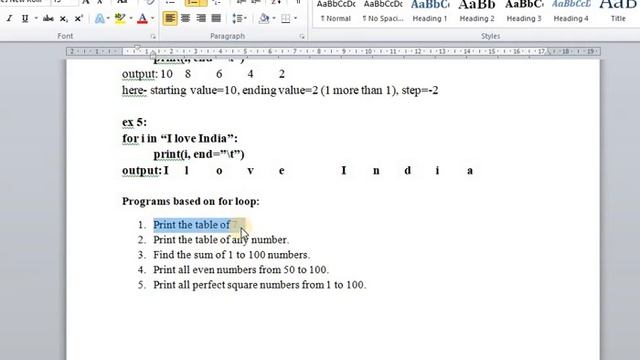Toggle underline formatting
Image resolution: width=640 pixels, height=360 pixels.
25,18
